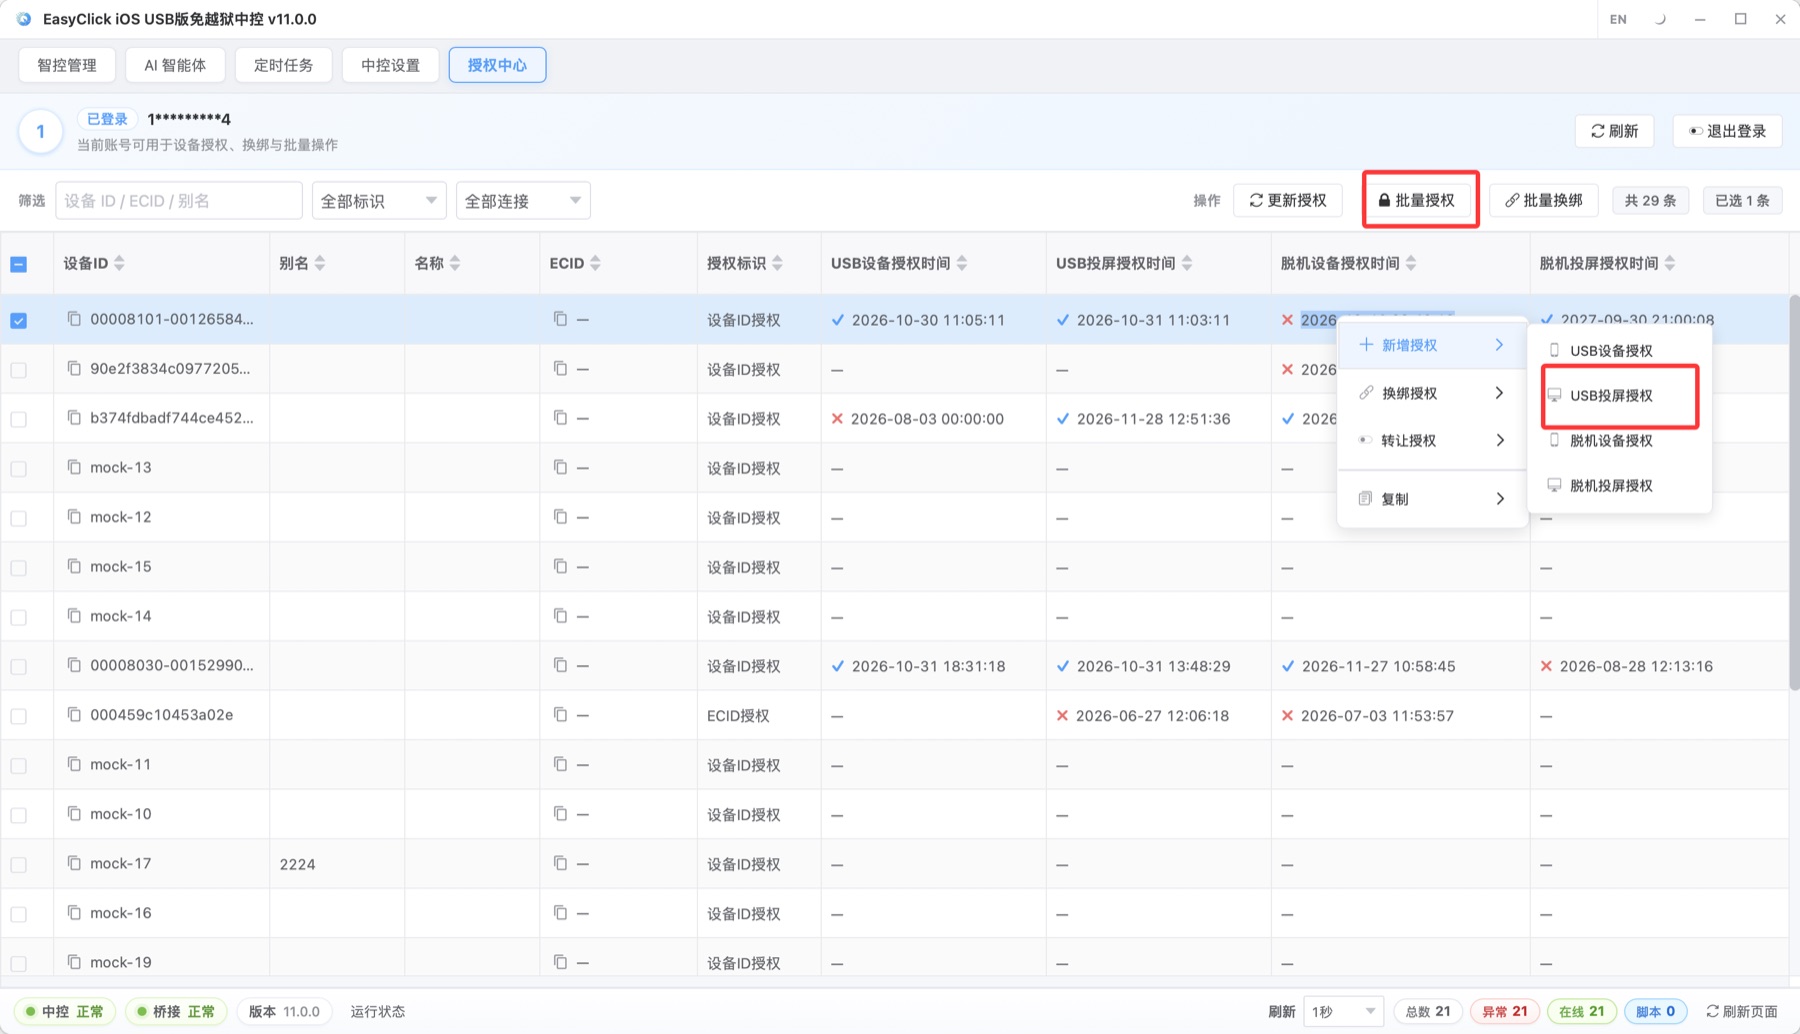Switch input language via EN indicator
1800x1034 pixels.
pyautogui.click(x=1618, y=19)
